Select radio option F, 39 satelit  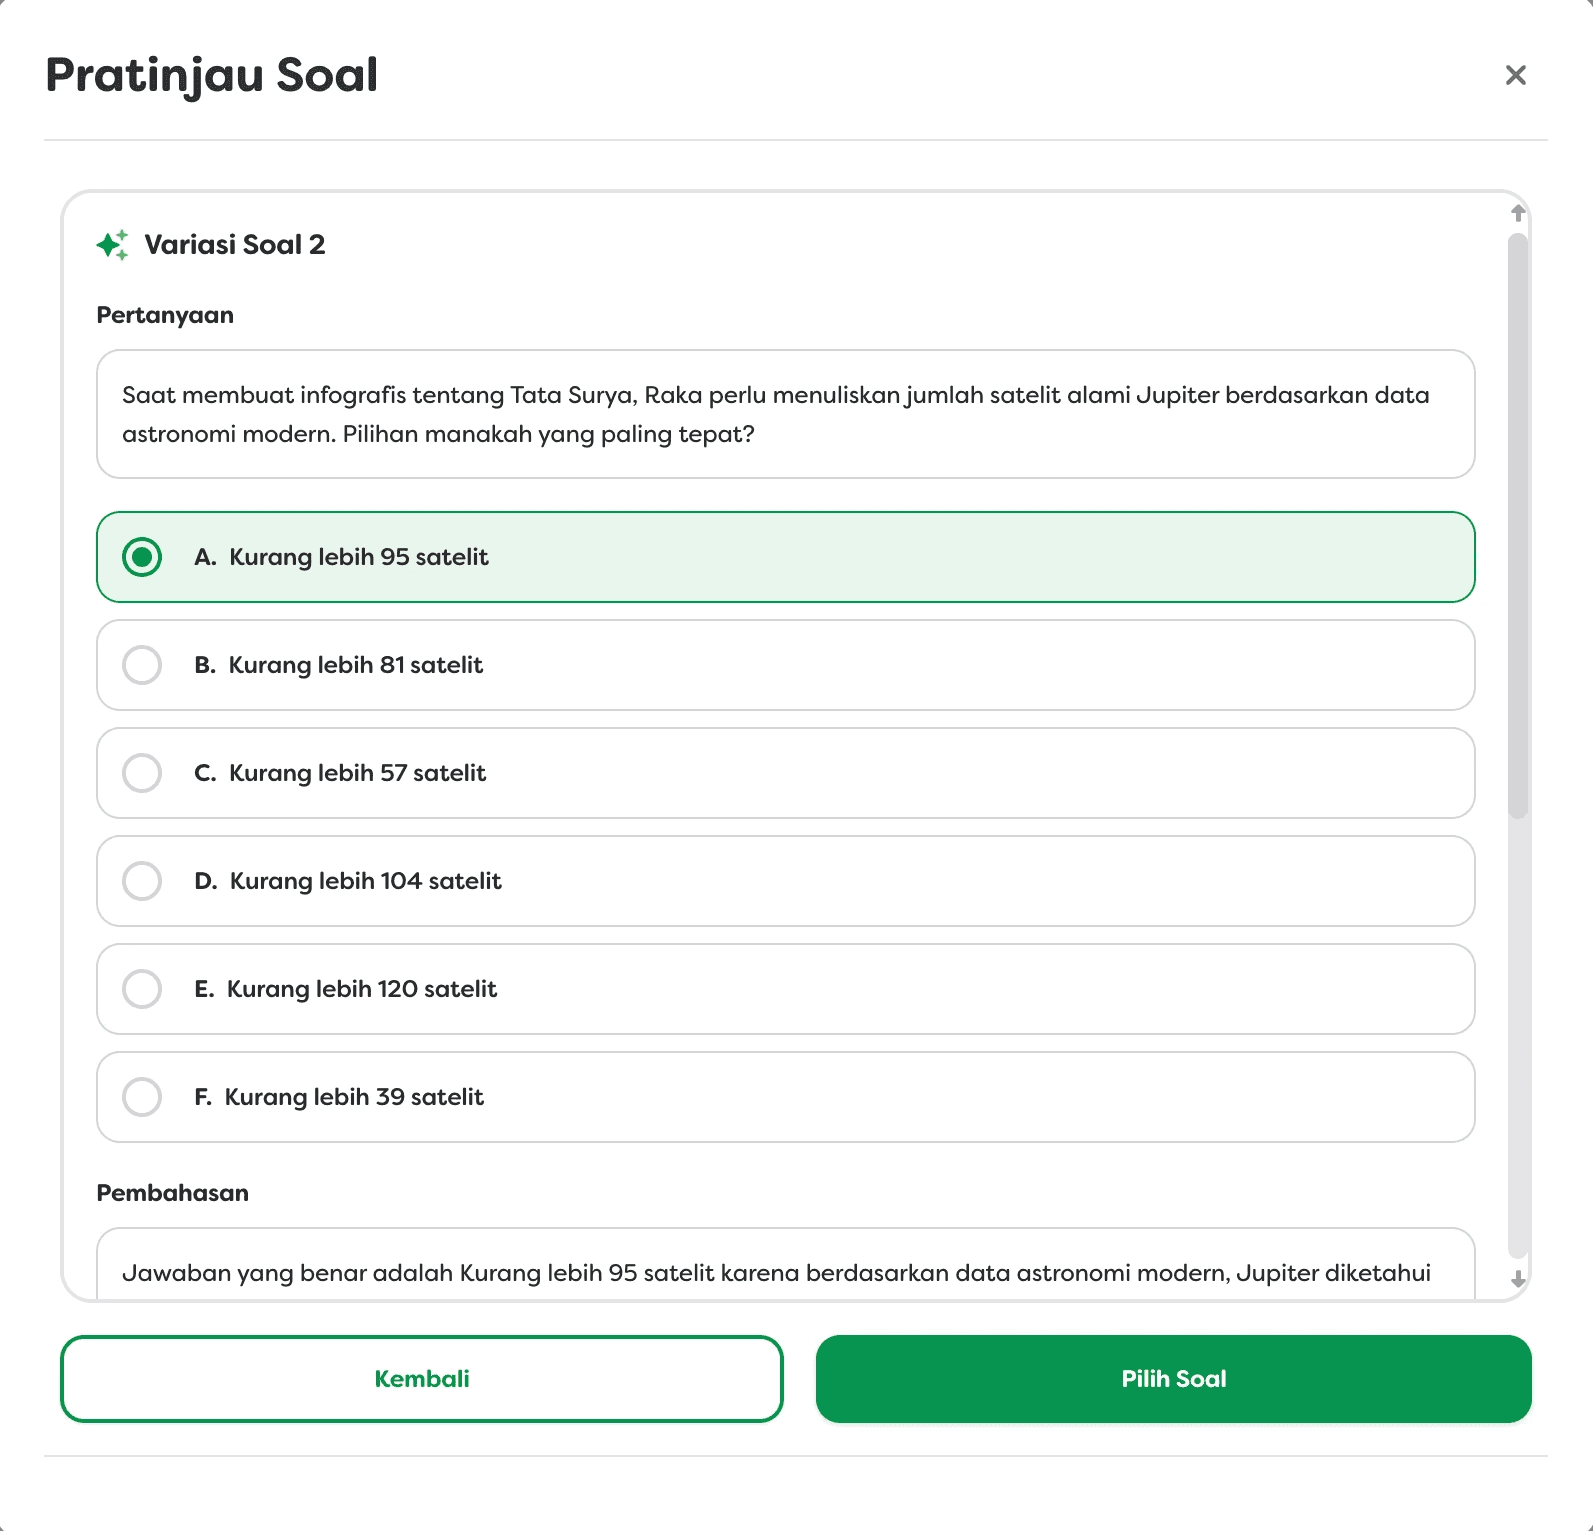click(142, 1097)
